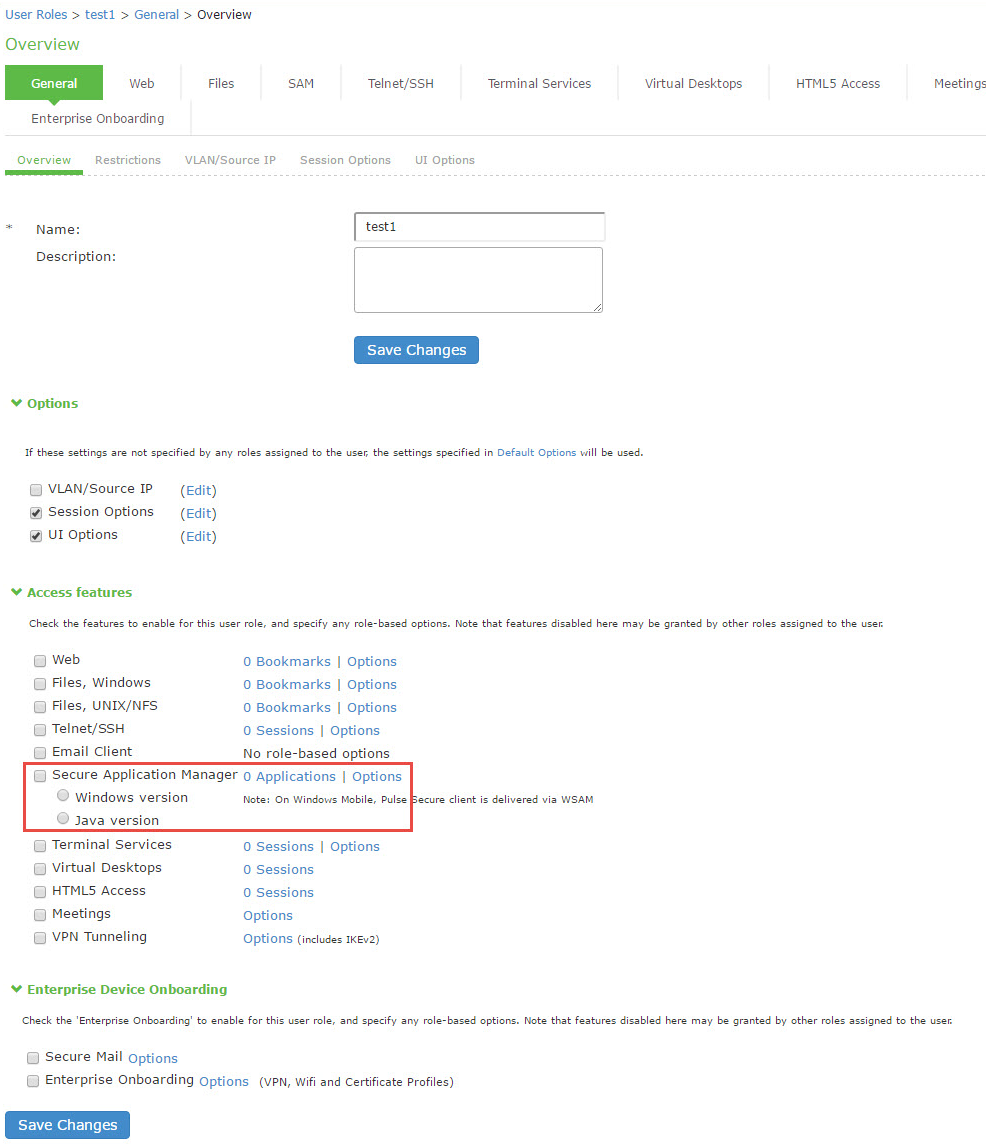The height and width of the screenshot is (1144, 986).
Task: Switch to the Virtual Desktops tab
Action: pyautogui.click(x=692, y=83)
